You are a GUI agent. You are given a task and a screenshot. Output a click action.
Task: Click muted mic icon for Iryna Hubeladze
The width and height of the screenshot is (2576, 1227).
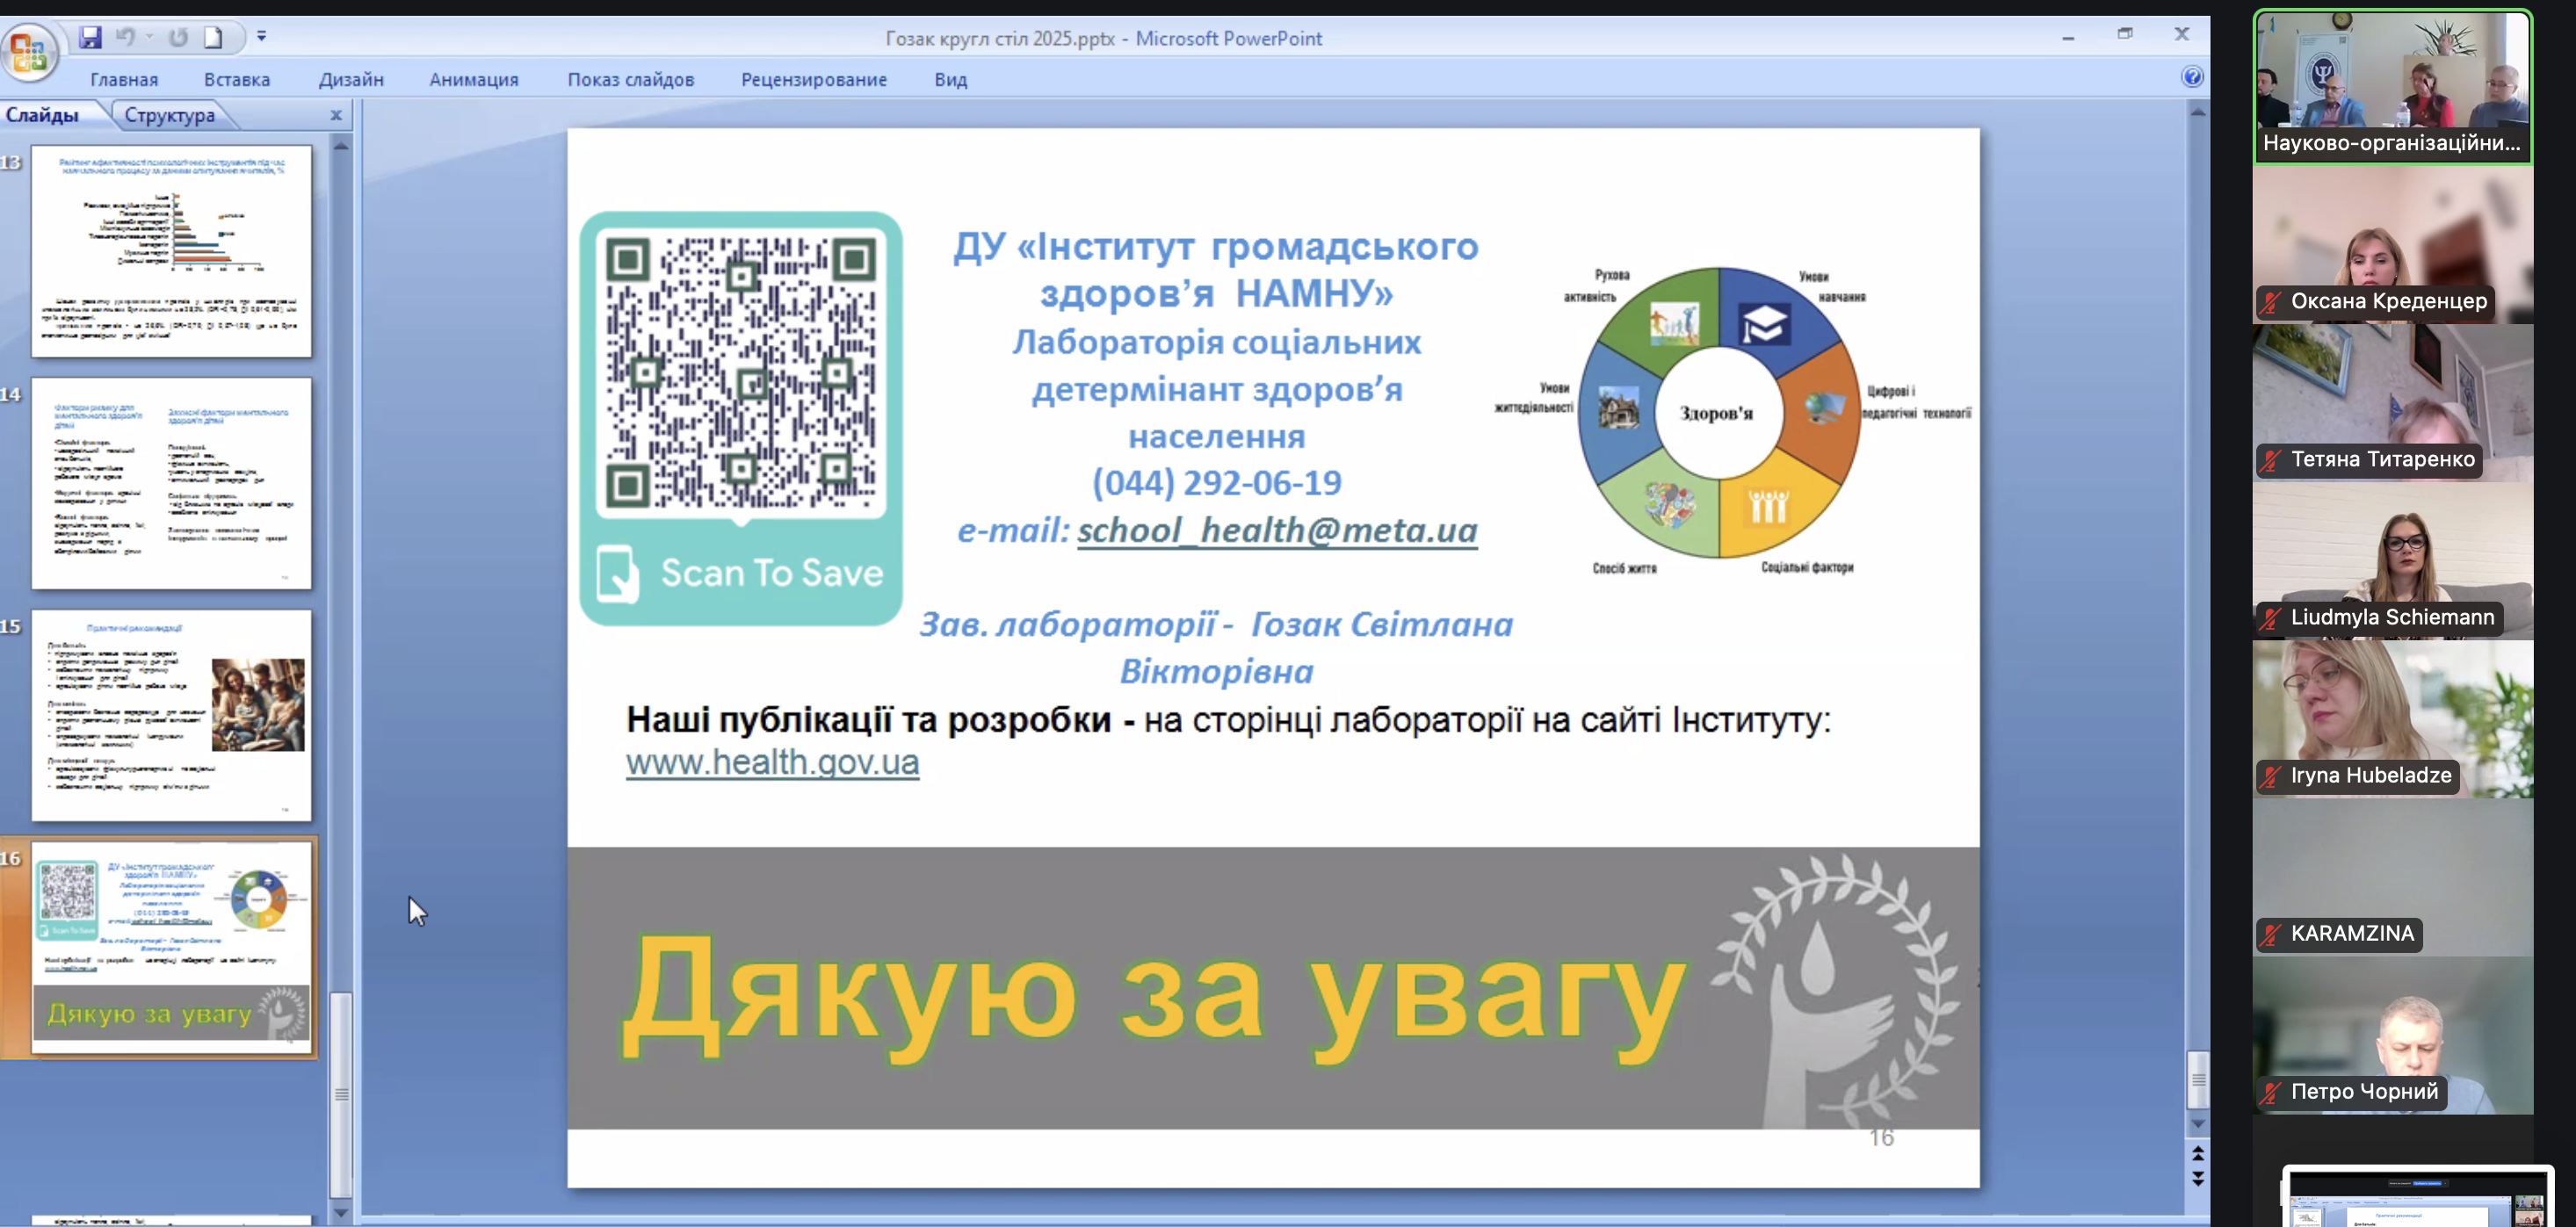[x=2271, y=776]
